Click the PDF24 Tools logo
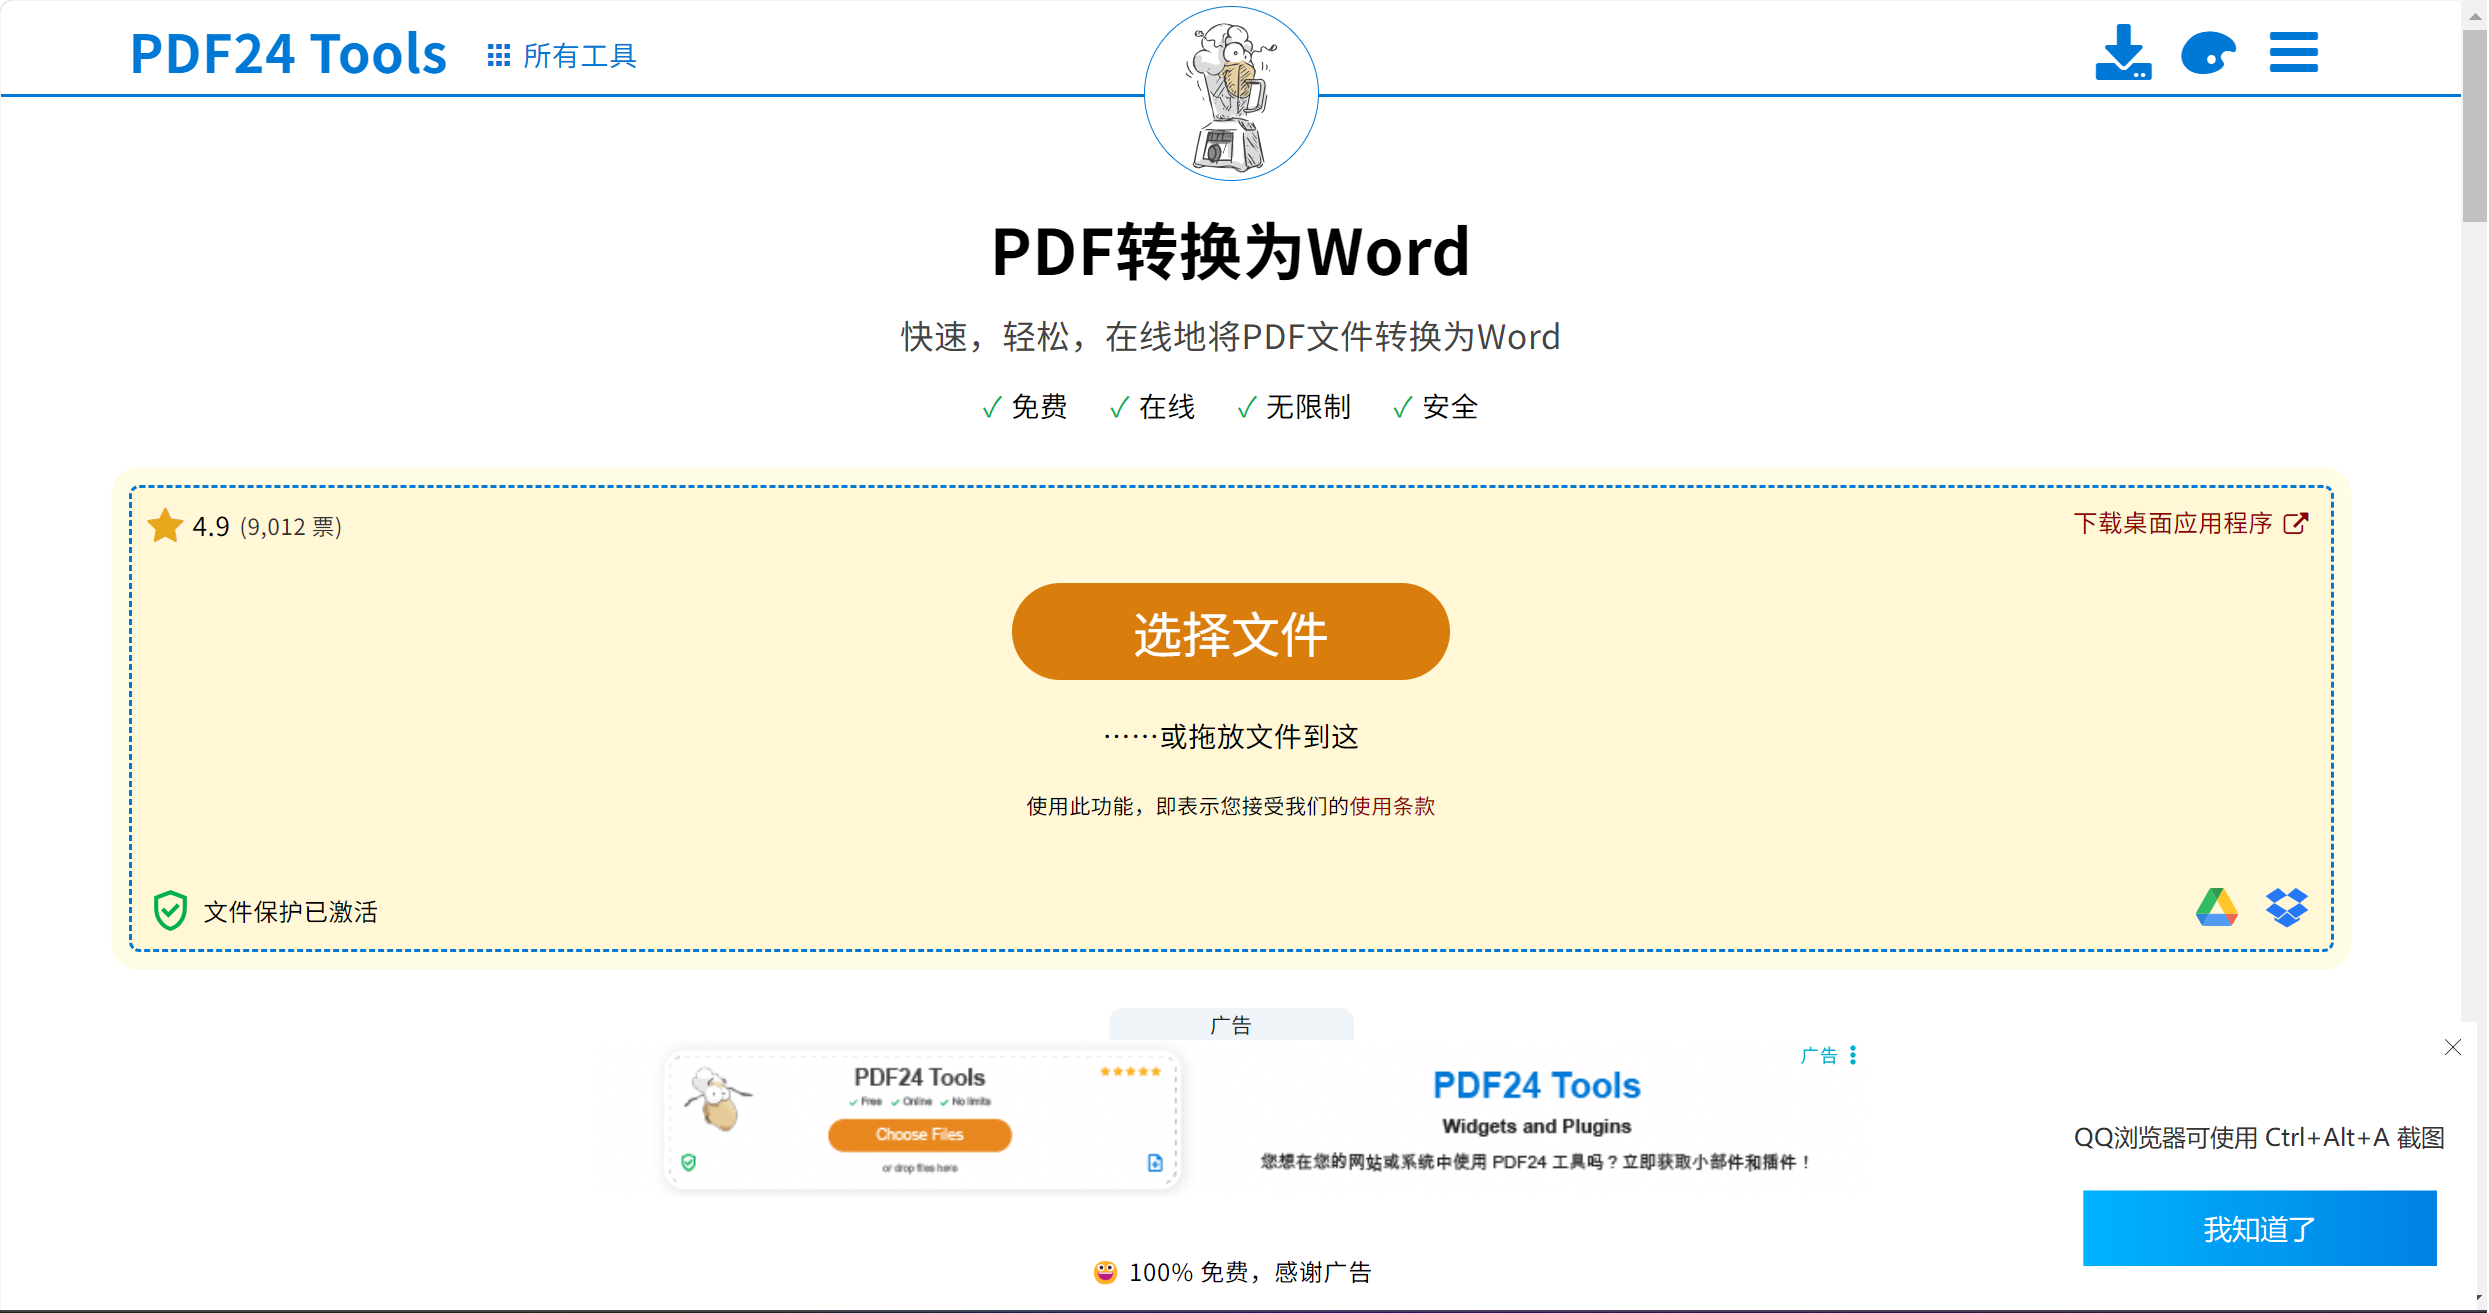Viewport: 2489px width, 1313px height. (x=288, y=54)
